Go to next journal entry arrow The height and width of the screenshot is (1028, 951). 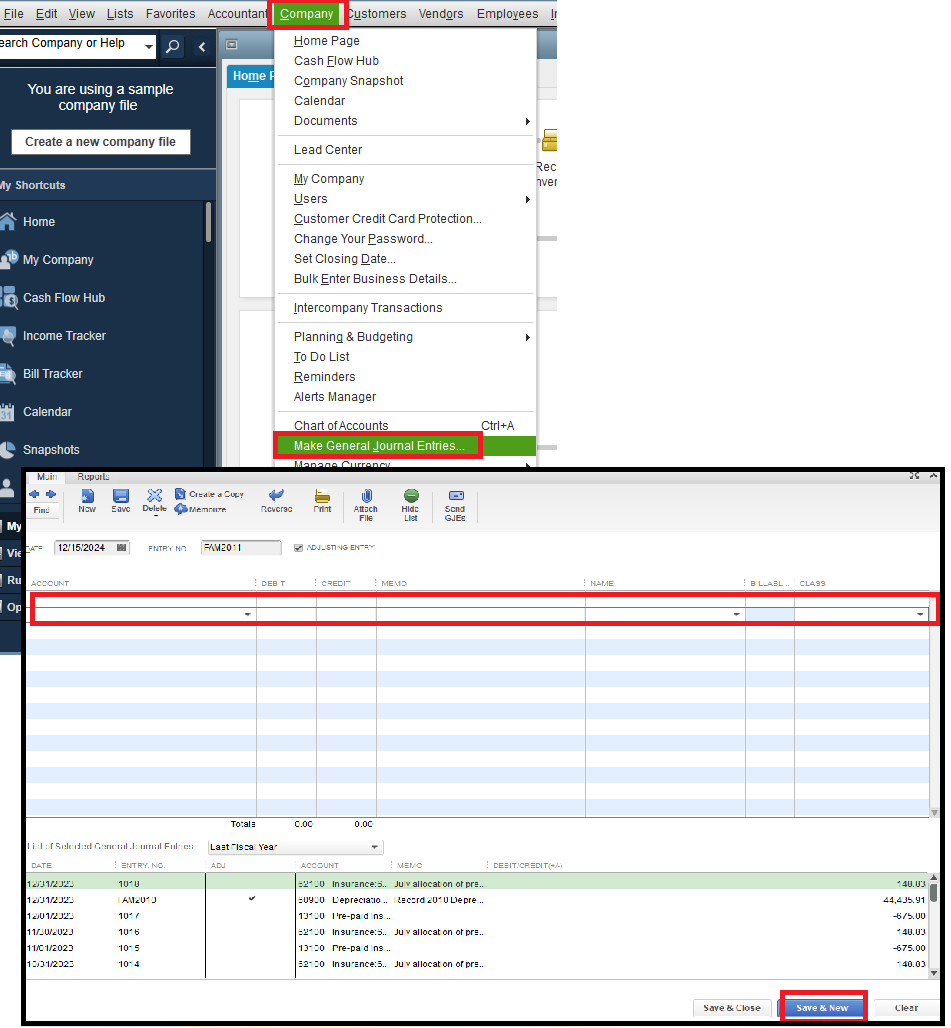(50, 494)
